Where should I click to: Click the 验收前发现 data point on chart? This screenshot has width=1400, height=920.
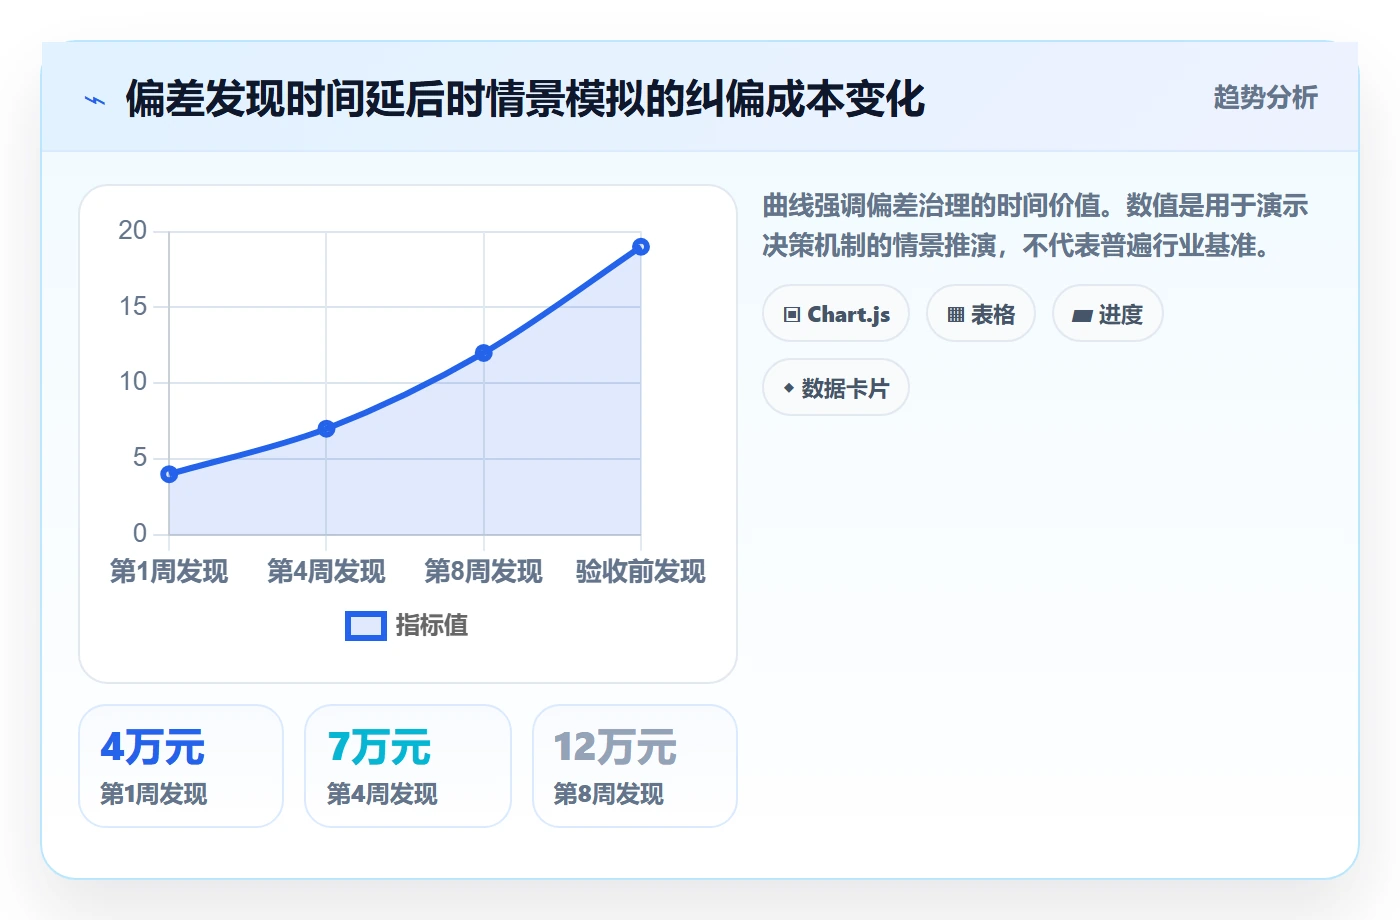pyautogui.click(x=641, y=247)
